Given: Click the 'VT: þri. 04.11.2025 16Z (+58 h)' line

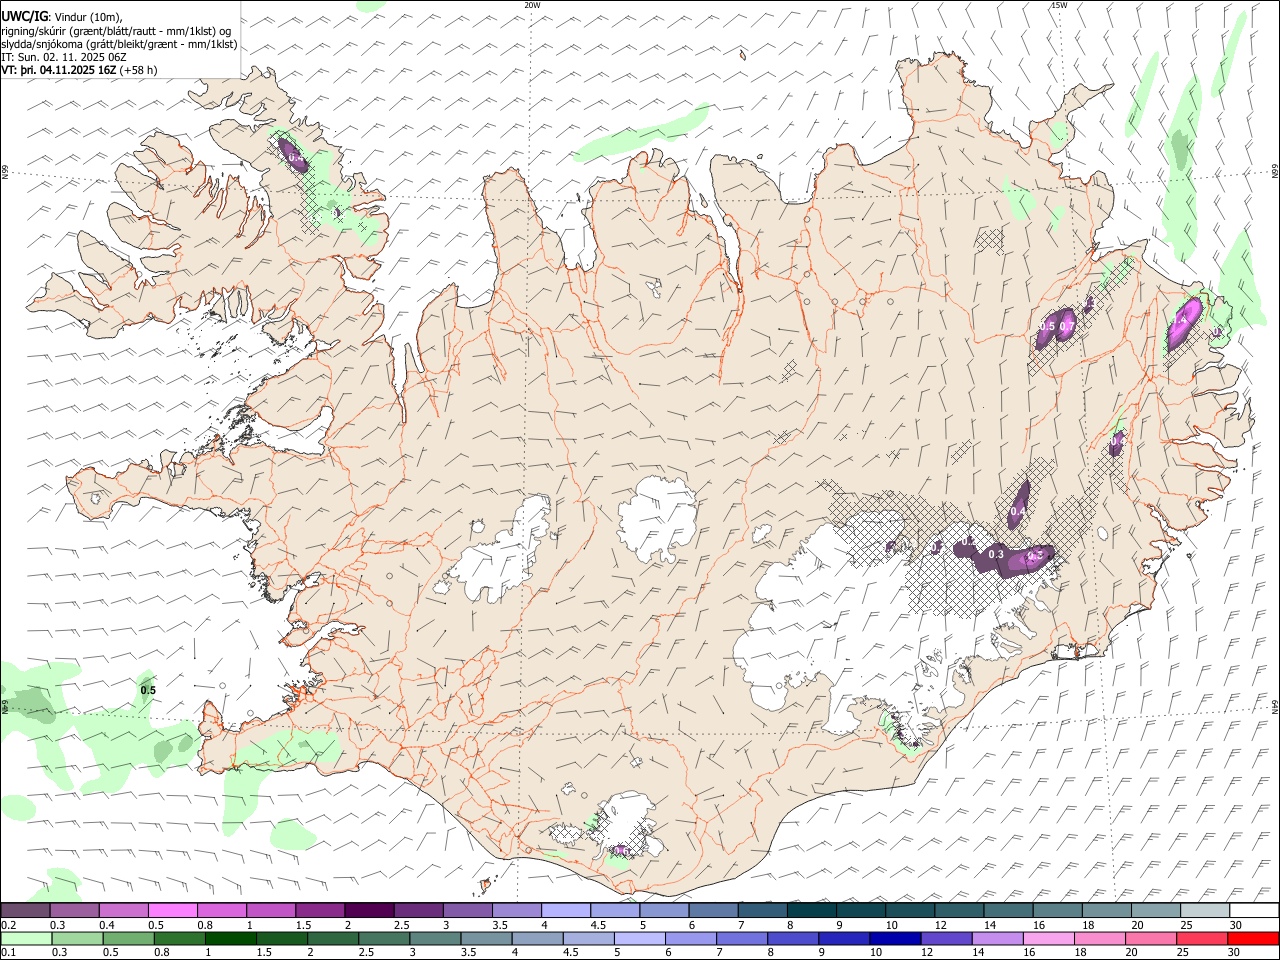Looking at the screenshot, I should pyautogui.click(x=79, y=70).
